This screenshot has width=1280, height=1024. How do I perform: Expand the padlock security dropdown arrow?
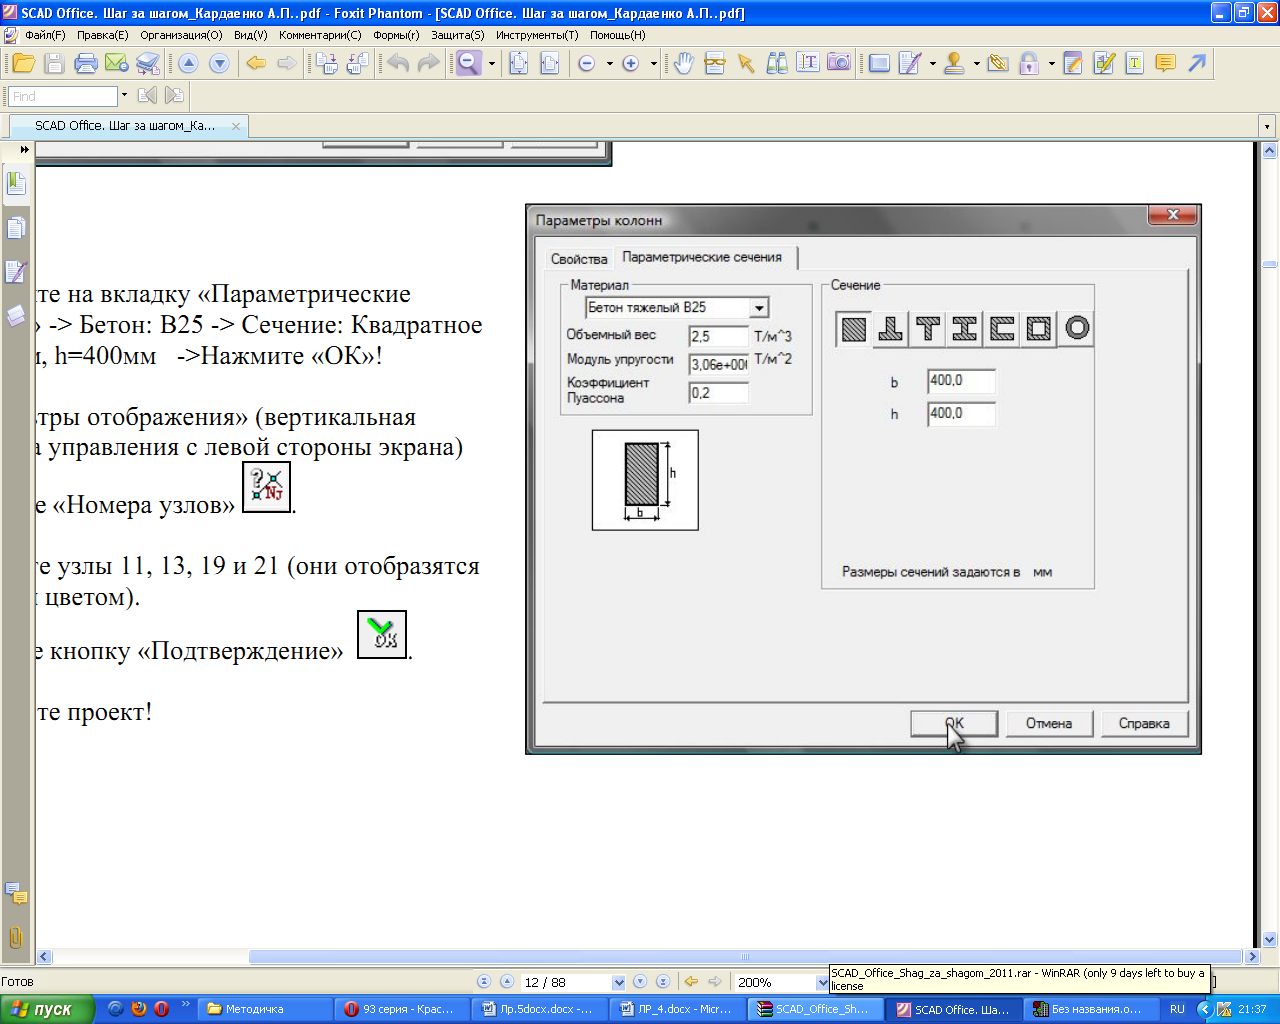tap(1052, 64)
